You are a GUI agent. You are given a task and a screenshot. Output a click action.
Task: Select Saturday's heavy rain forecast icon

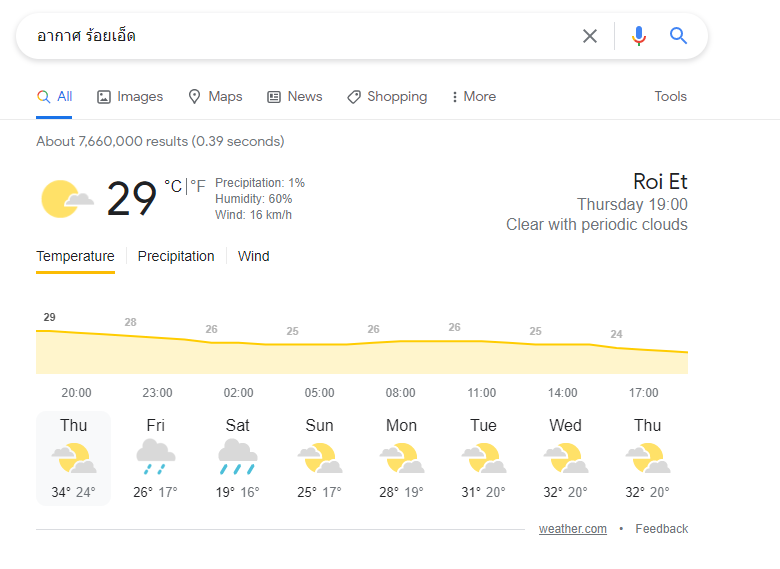tap(238, 457)
